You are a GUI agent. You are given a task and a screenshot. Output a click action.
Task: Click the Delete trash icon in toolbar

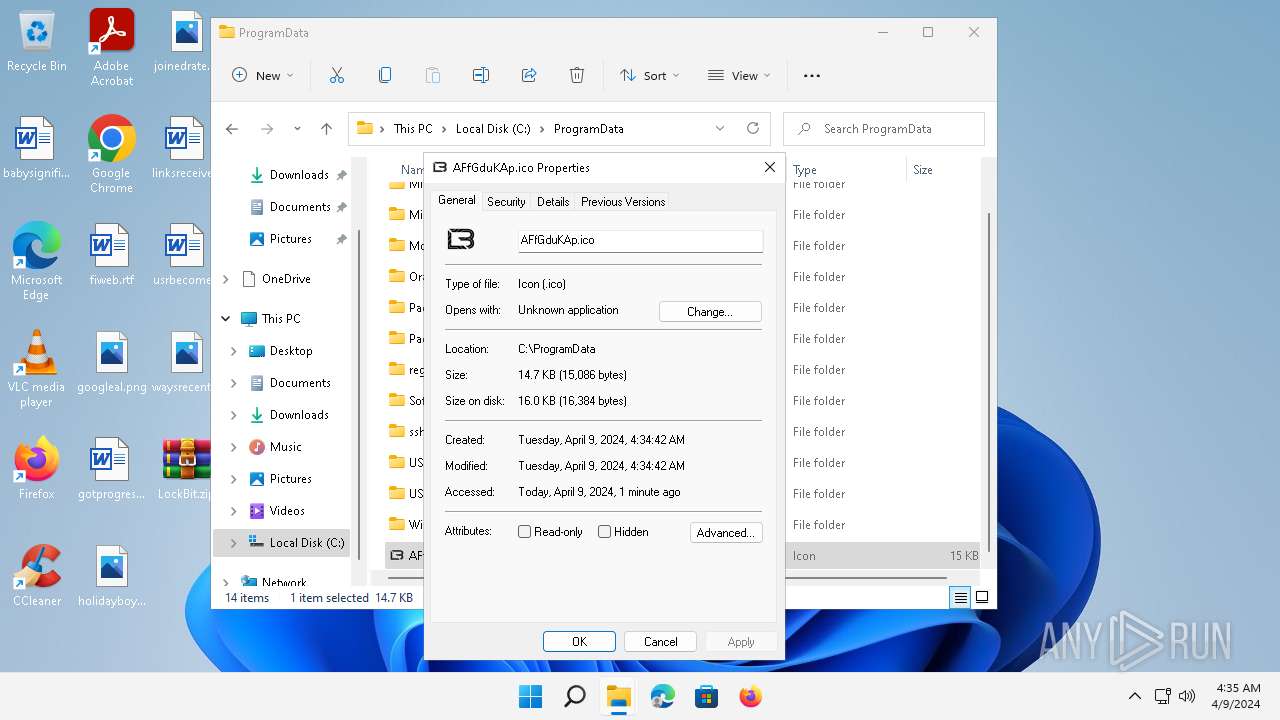pyautogui.click(x=577, y=75)
